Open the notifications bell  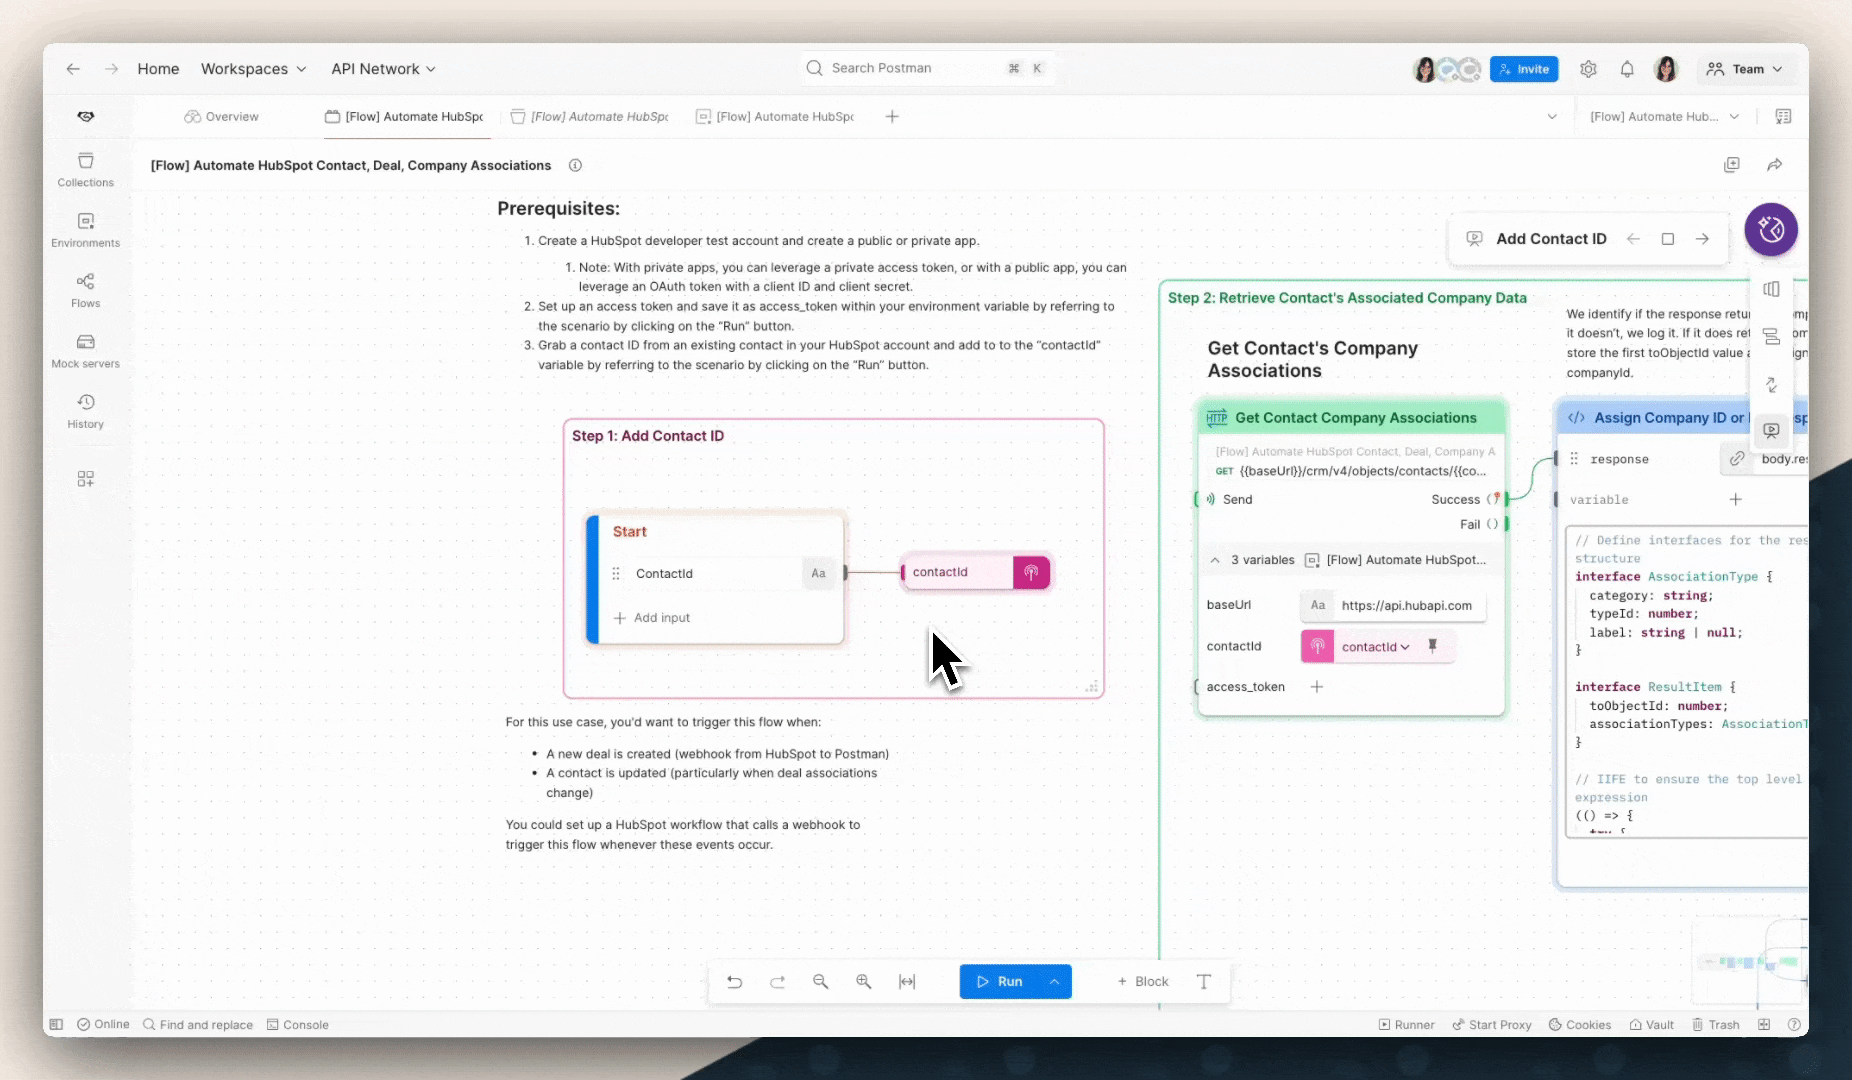click(x=1626, y=68)
